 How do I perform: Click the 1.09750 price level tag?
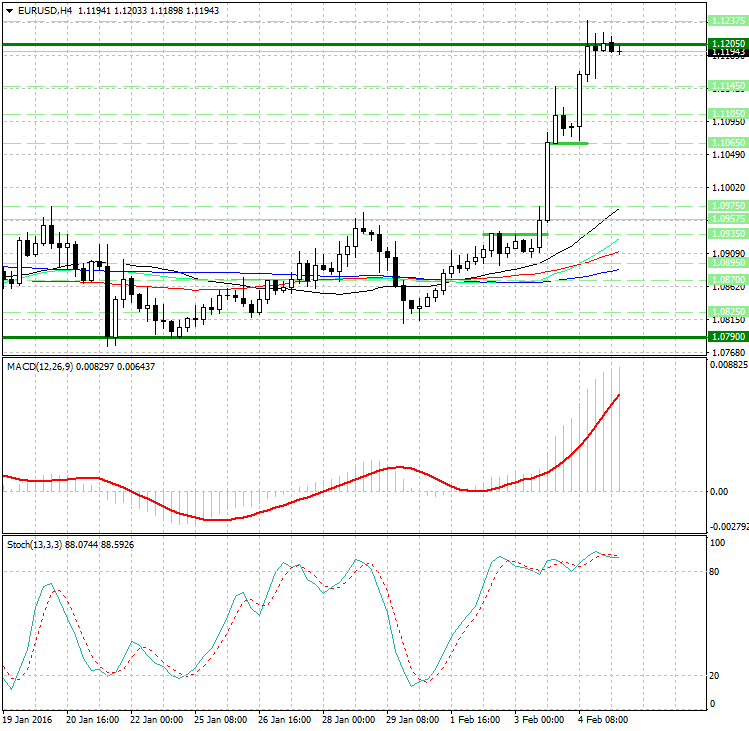pos(726,204)
